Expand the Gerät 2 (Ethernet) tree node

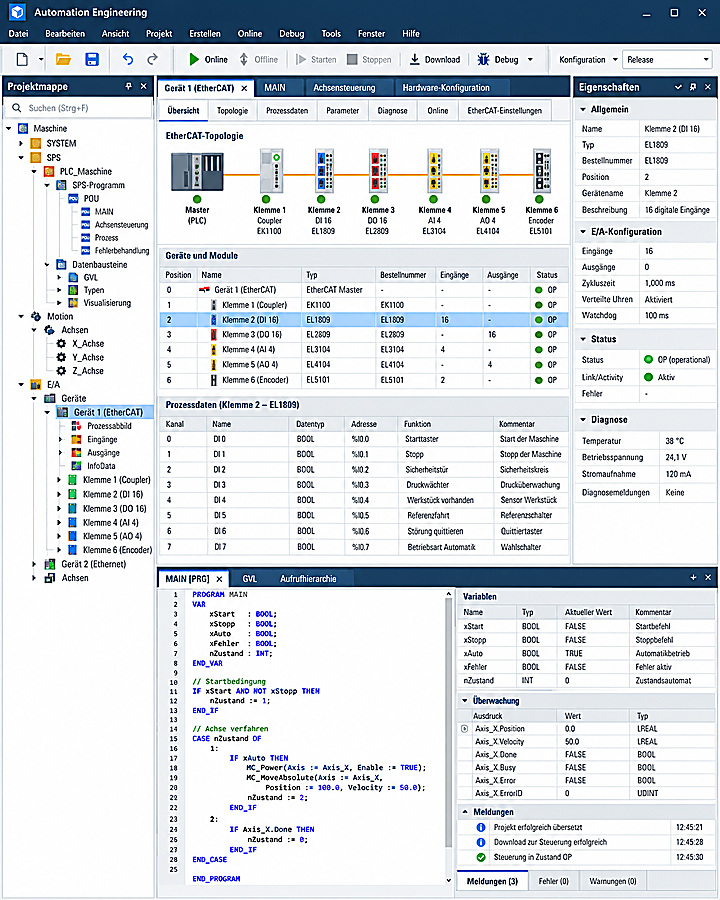(34, 564)
